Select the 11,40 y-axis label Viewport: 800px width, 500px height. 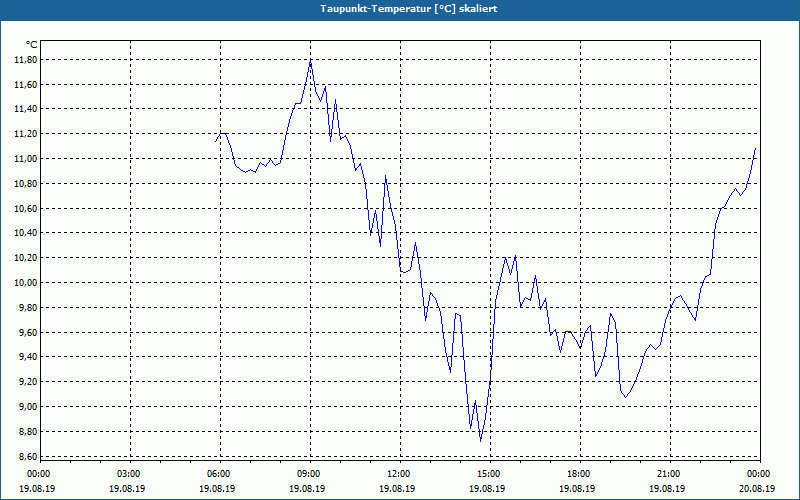click(x=26, y=109)
